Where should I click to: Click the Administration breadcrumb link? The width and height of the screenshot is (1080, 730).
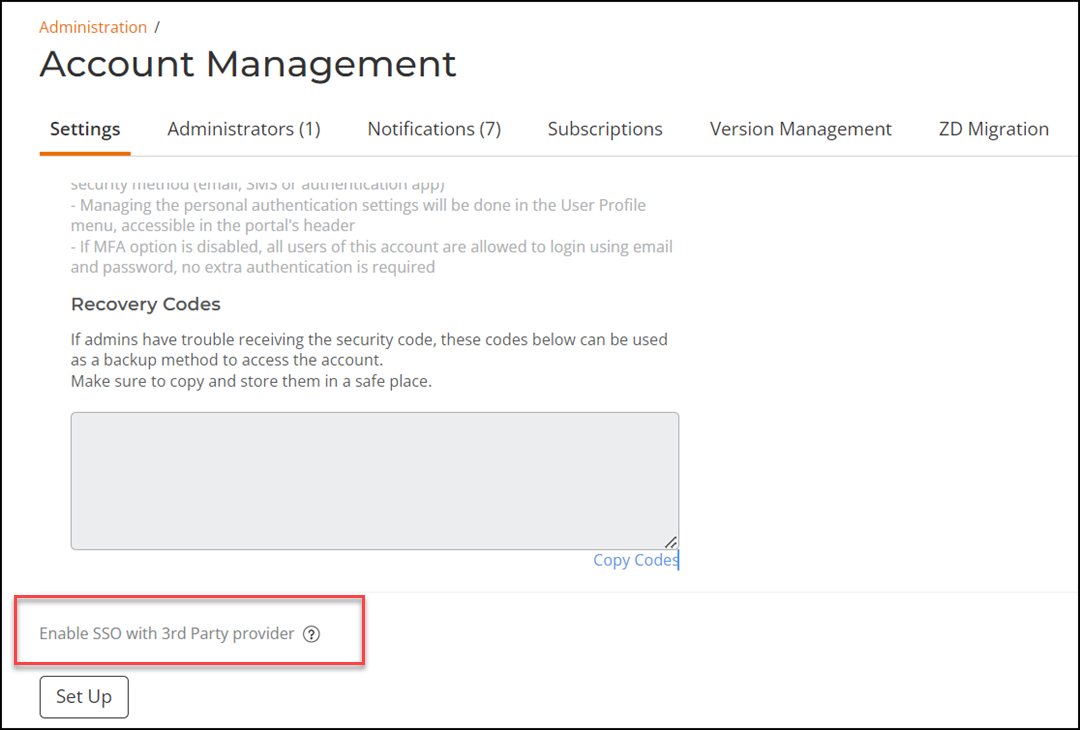[93, 27]
